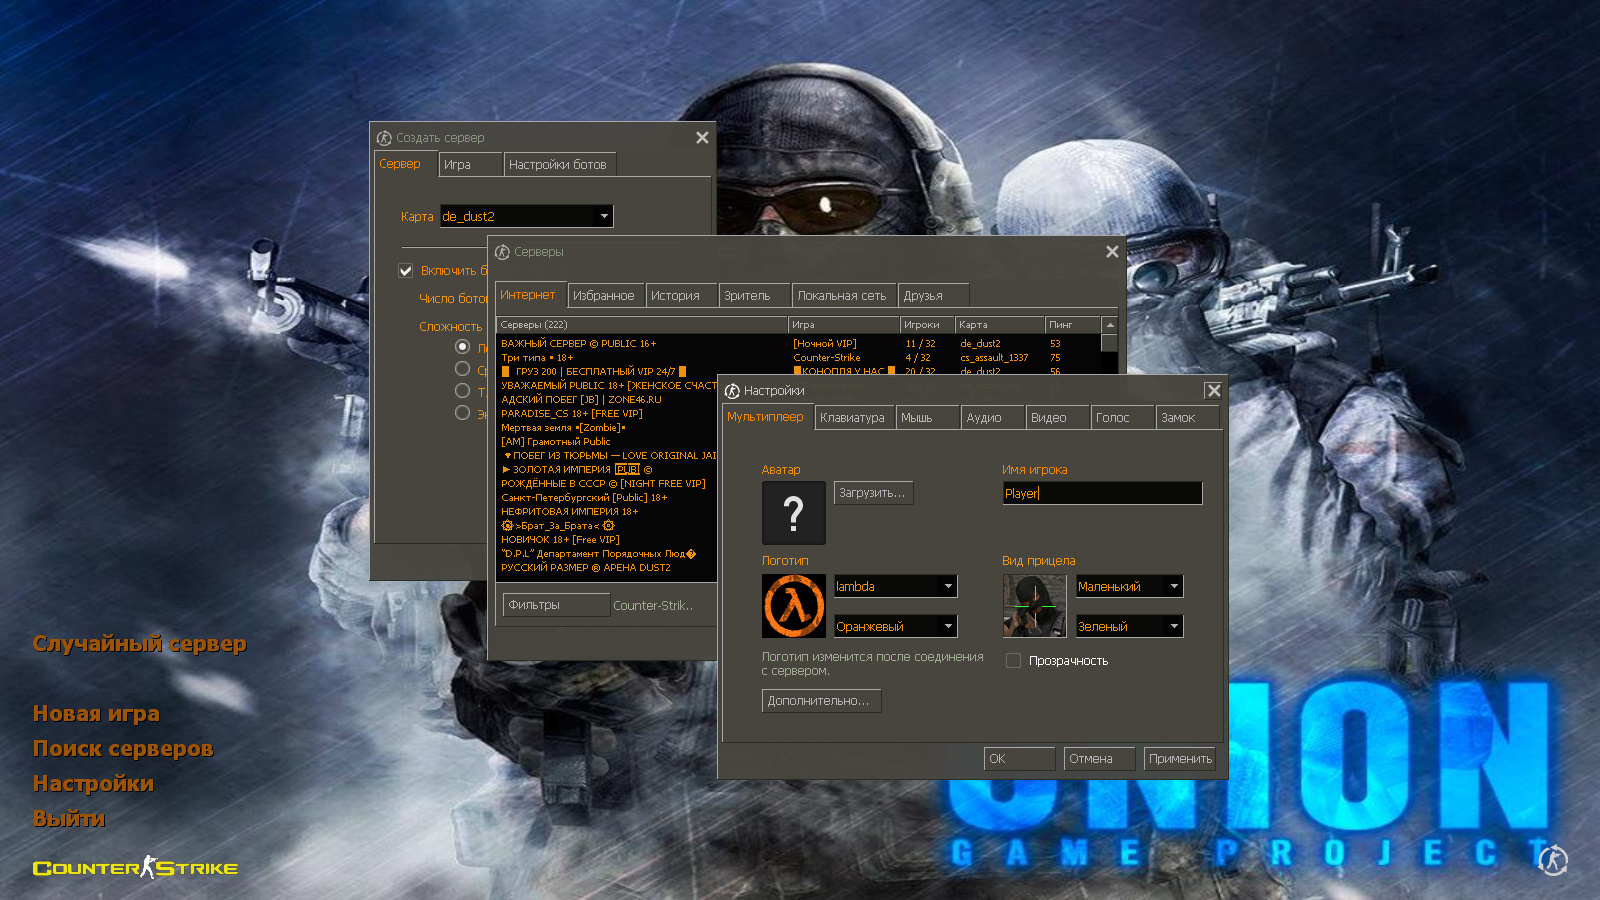Click the Counter-Strike logo in bottom-right corner
Image resolution: width=1600 pixels, height=900 pixels.
[1553, 860]
